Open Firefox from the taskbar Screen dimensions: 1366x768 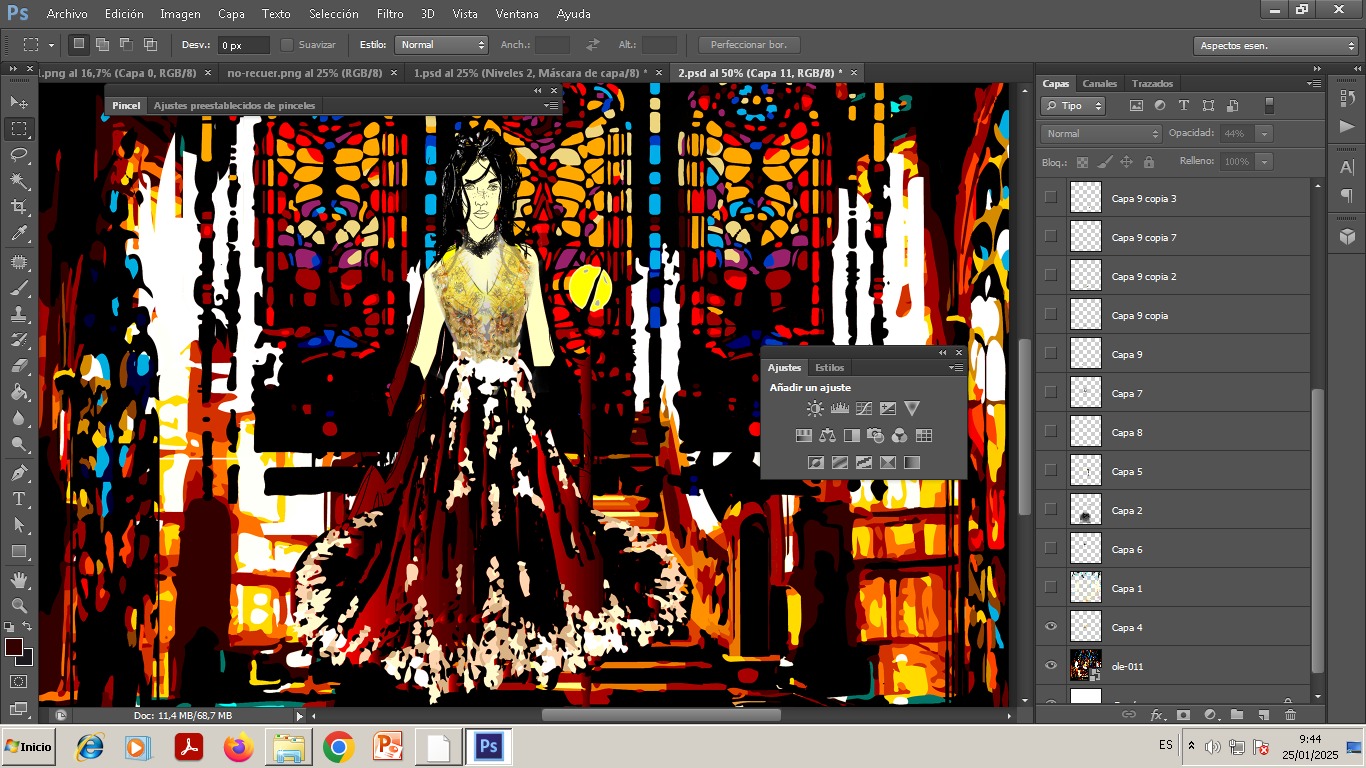239,747
